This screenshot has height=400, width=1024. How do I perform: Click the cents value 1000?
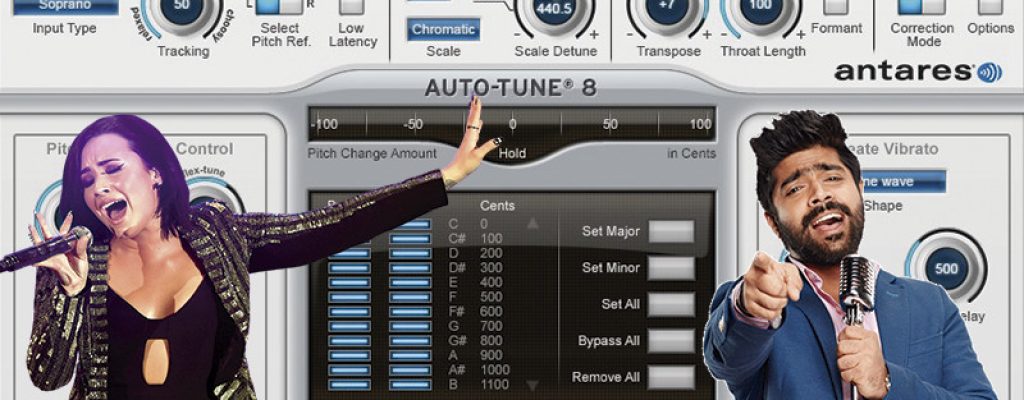click(x=494, y=370)
